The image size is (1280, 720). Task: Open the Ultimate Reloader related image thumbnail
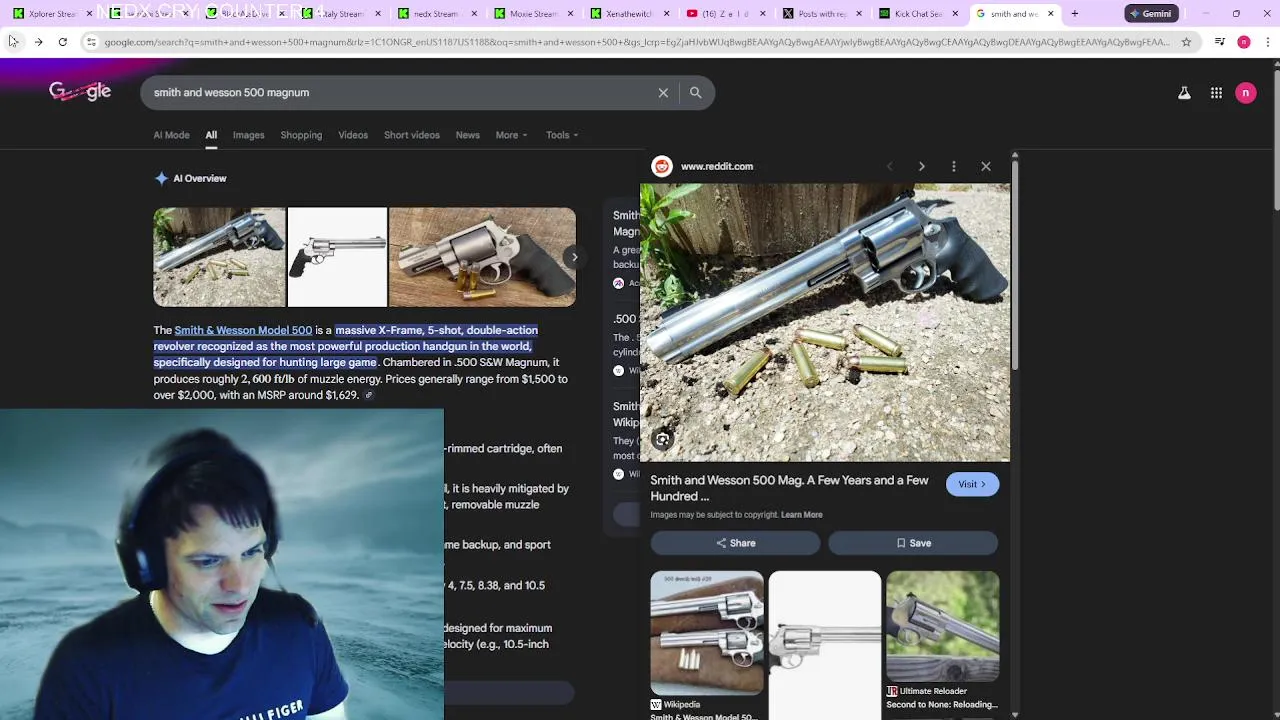(x=942, y=626)
